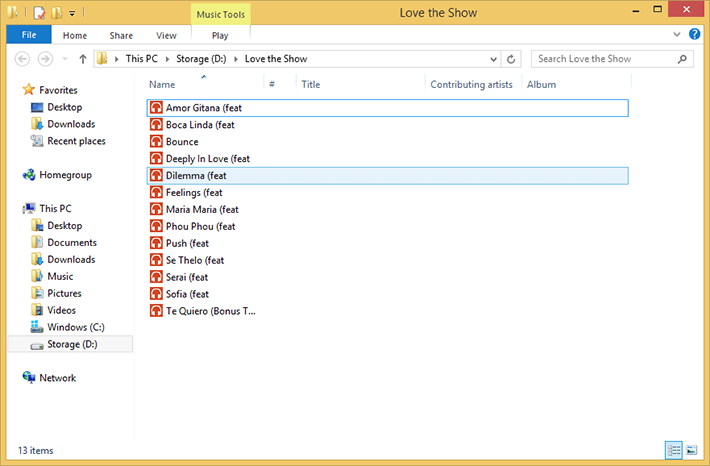This screenshot has height=466, width=710.
Task: Select Network in the navigation pane
Action: (58, 378)
